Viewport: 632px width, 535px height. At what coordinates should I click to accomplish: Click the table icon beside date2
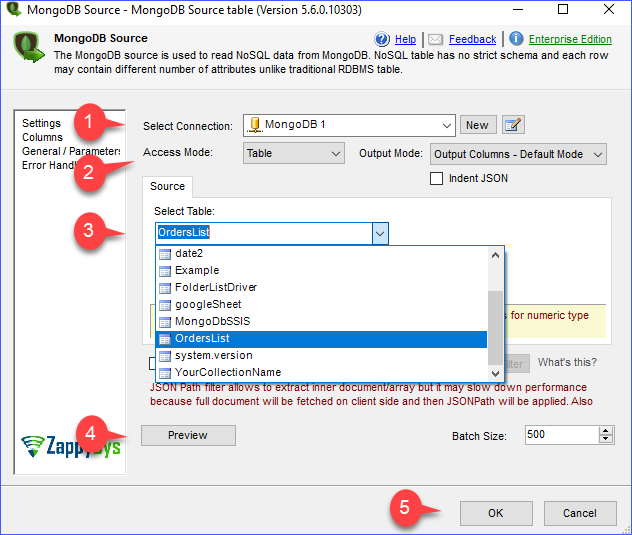click(165, 254)
